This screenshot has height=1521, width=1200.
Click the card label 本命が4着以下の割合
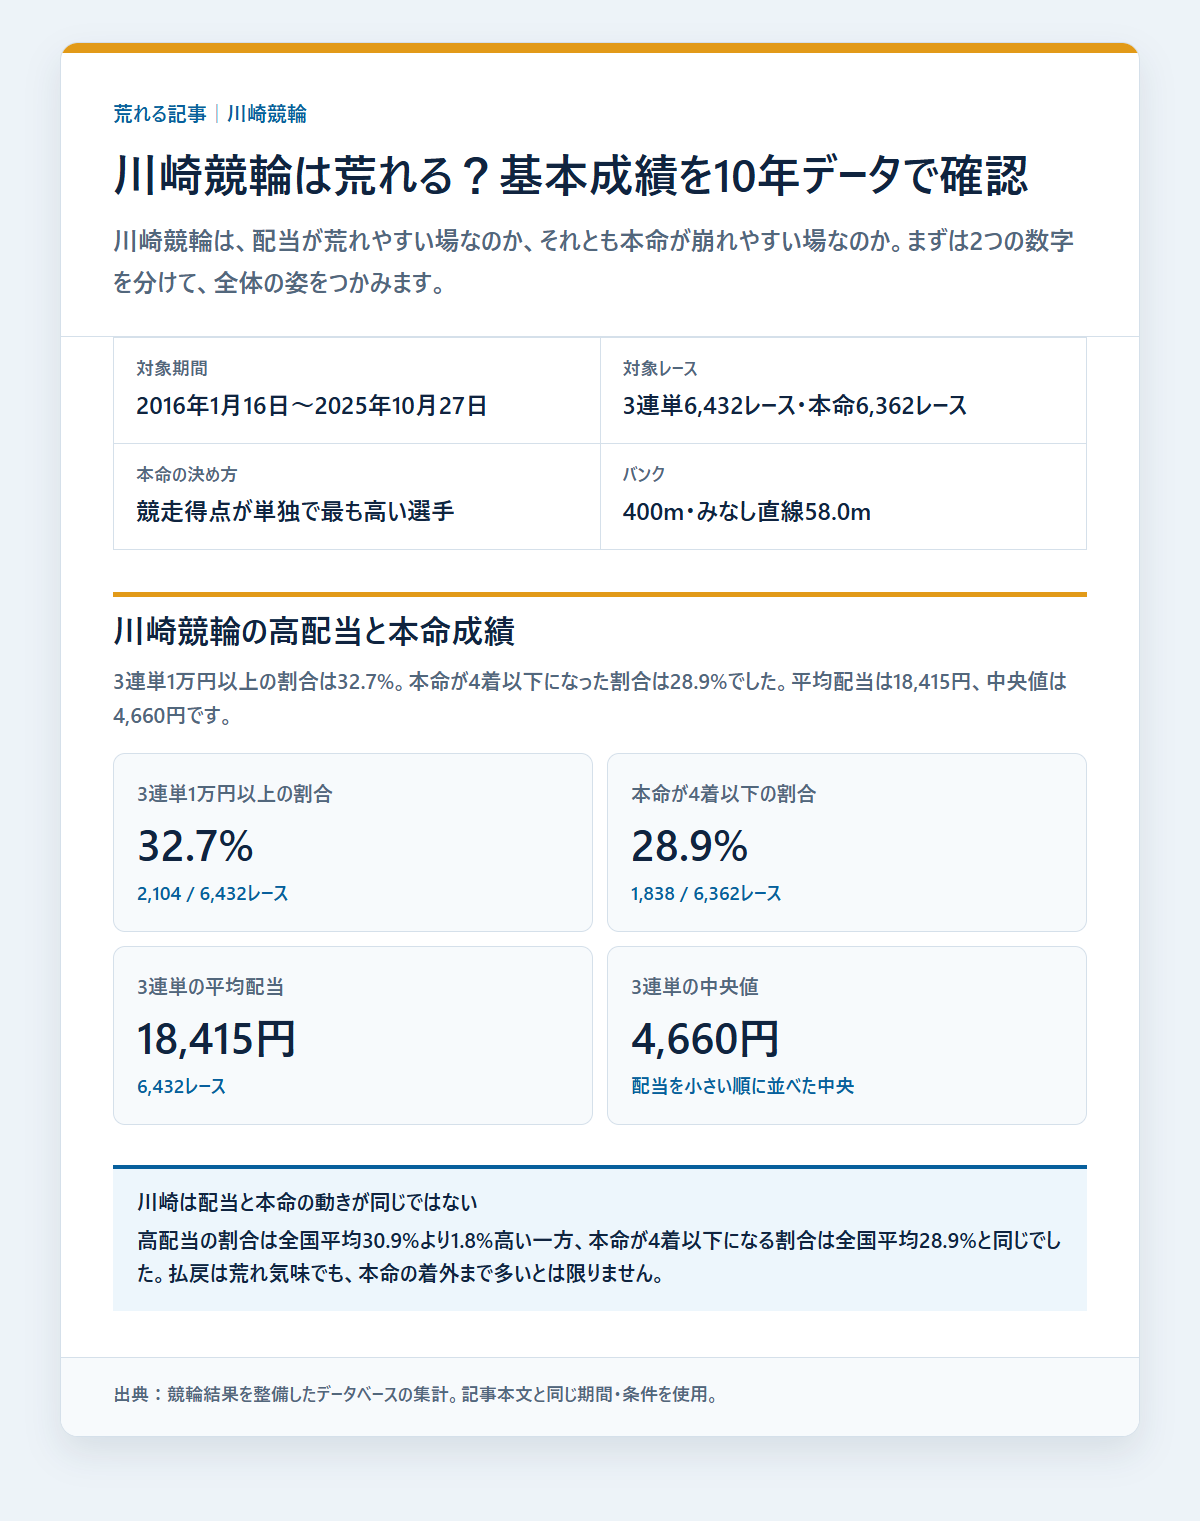click(x=724, y=794)
